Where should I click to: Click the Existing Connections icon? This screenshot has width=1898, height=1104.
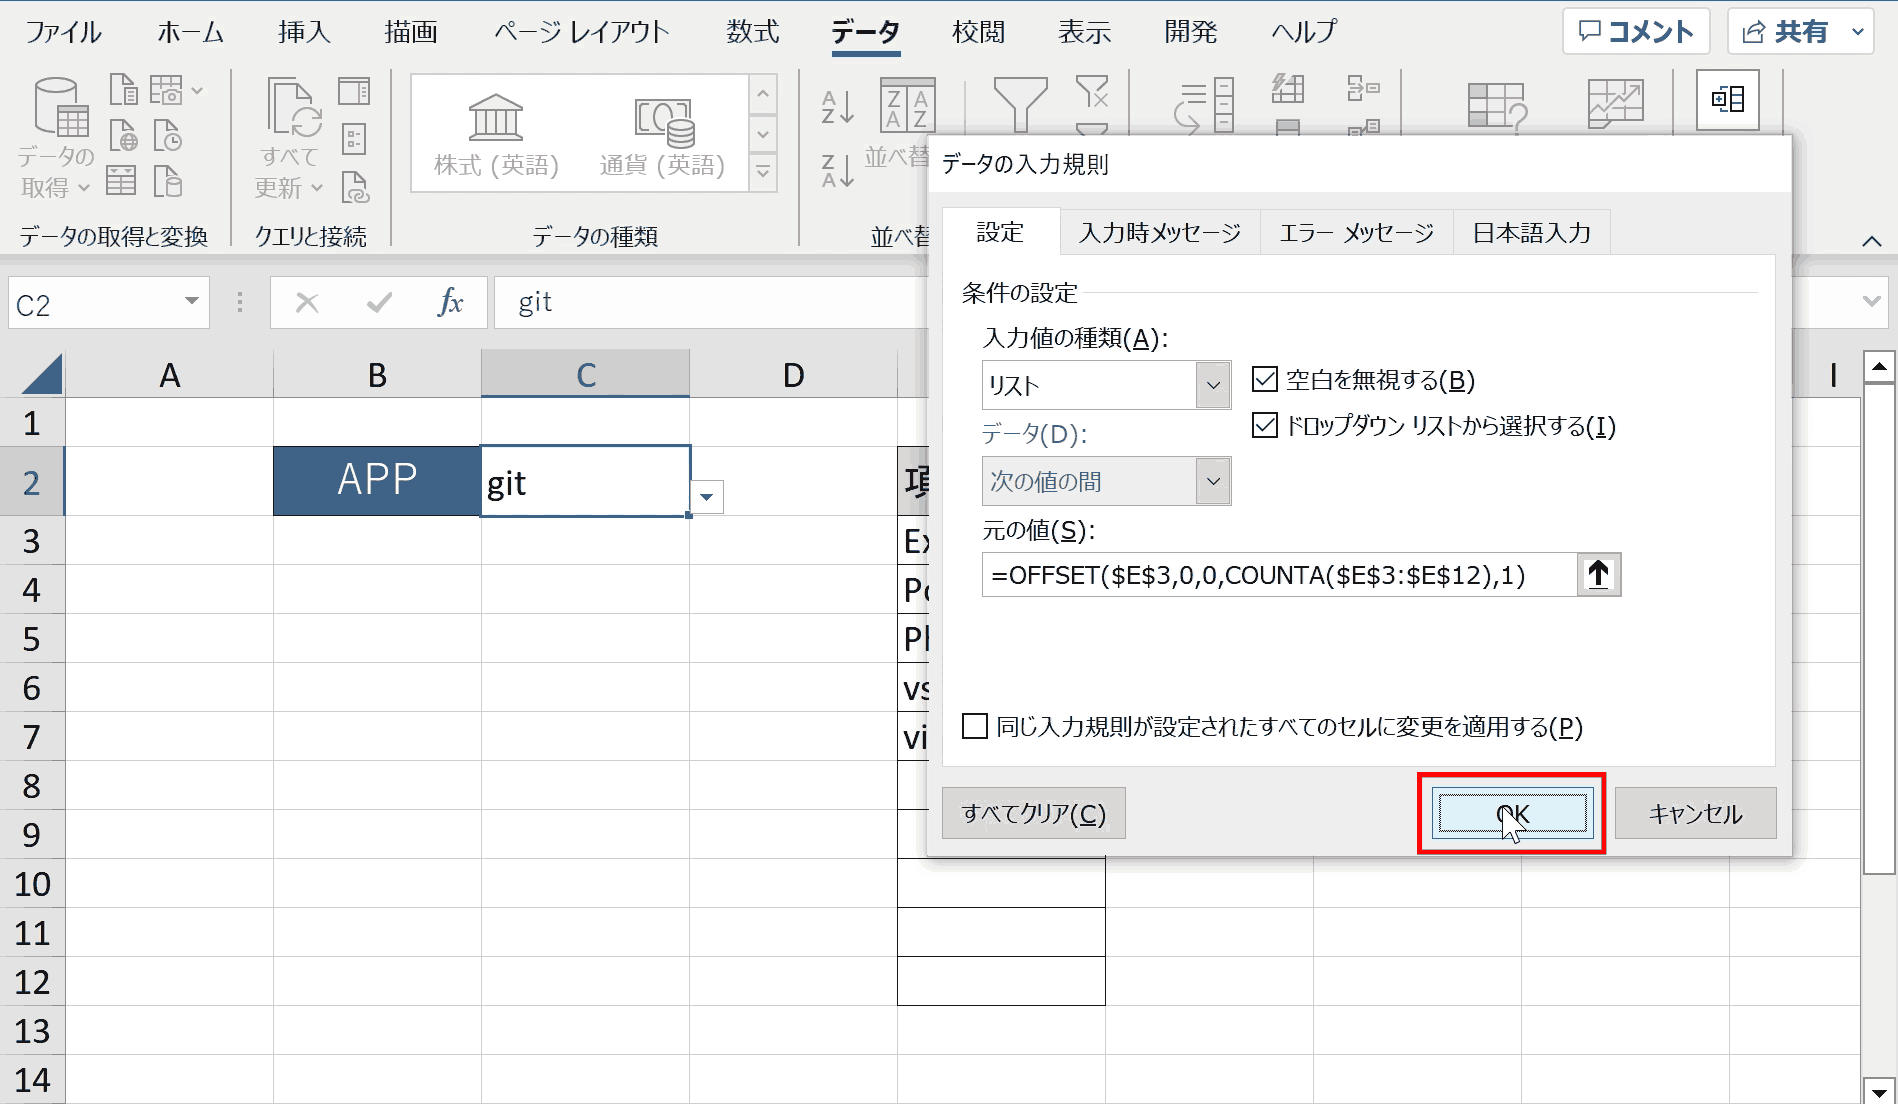click(167, 181)
